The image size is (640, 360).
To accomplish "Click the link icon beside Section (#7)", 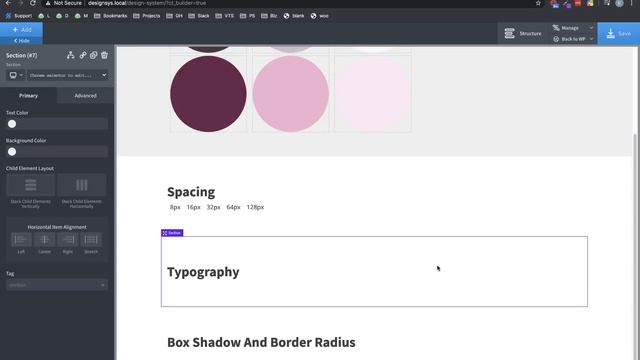I will pyautogui.click(x=83, y=55).
